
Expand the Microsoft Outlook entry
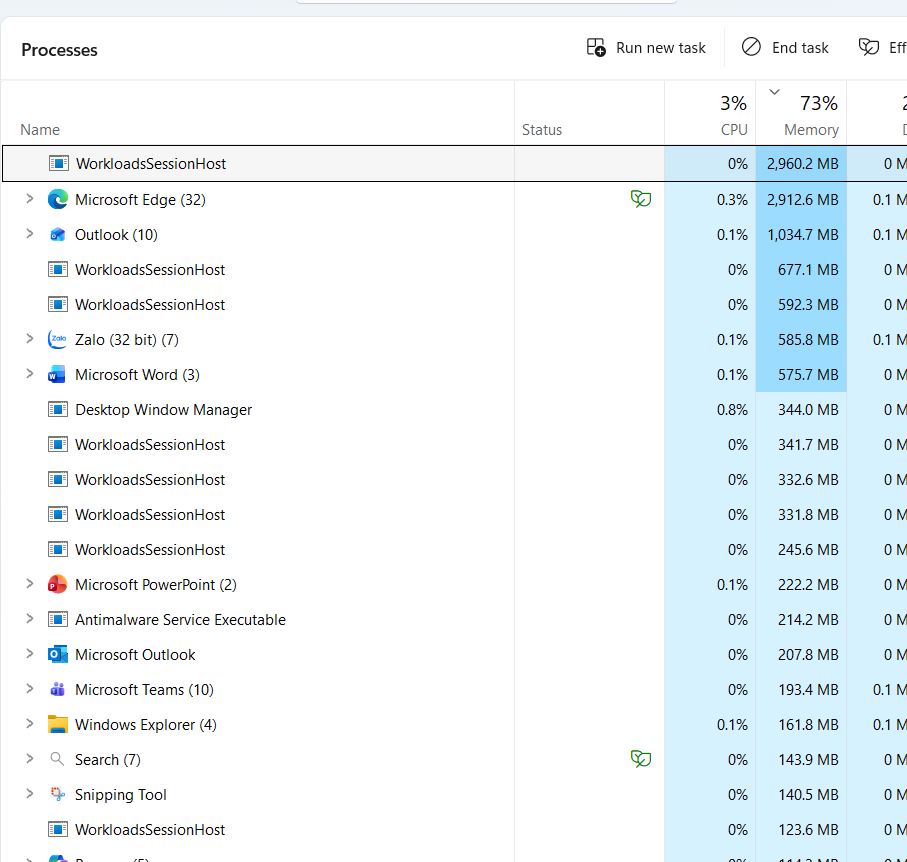[x=30, y=654]
